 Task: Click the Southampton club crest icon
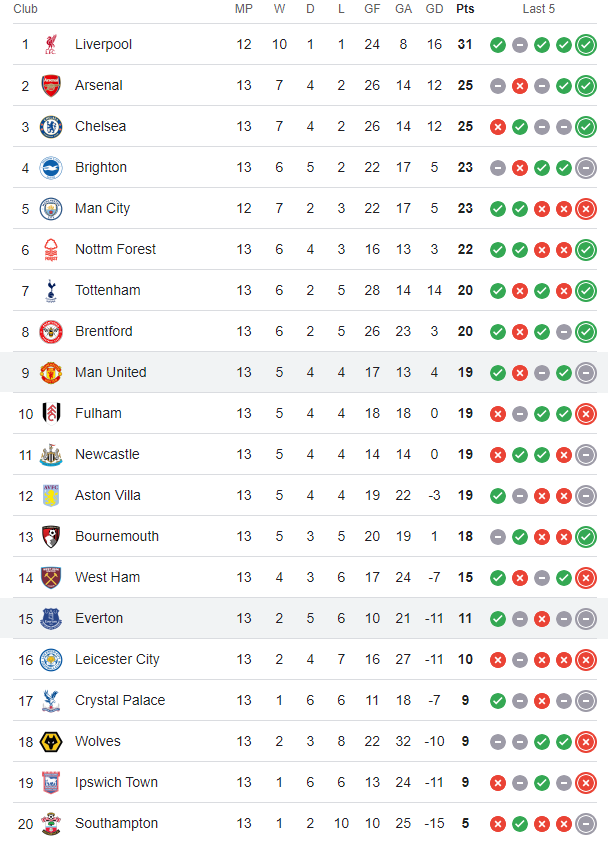click(x=50, y=823)
